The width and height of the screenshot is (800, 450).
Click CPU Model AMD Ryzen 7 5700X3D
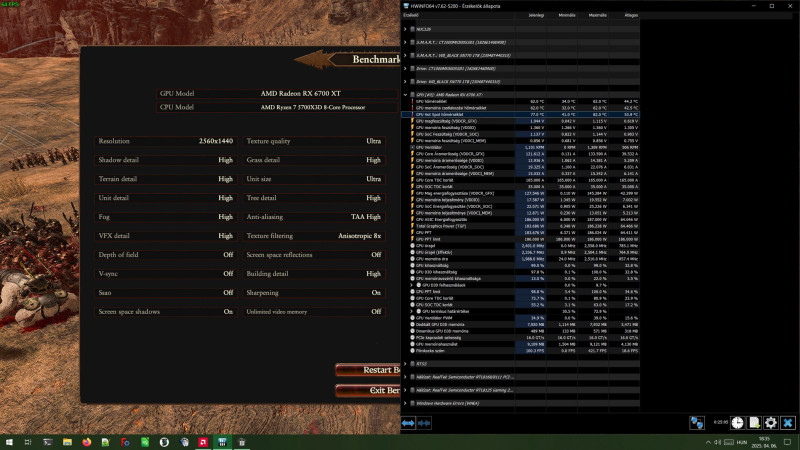tap(277, 107)
